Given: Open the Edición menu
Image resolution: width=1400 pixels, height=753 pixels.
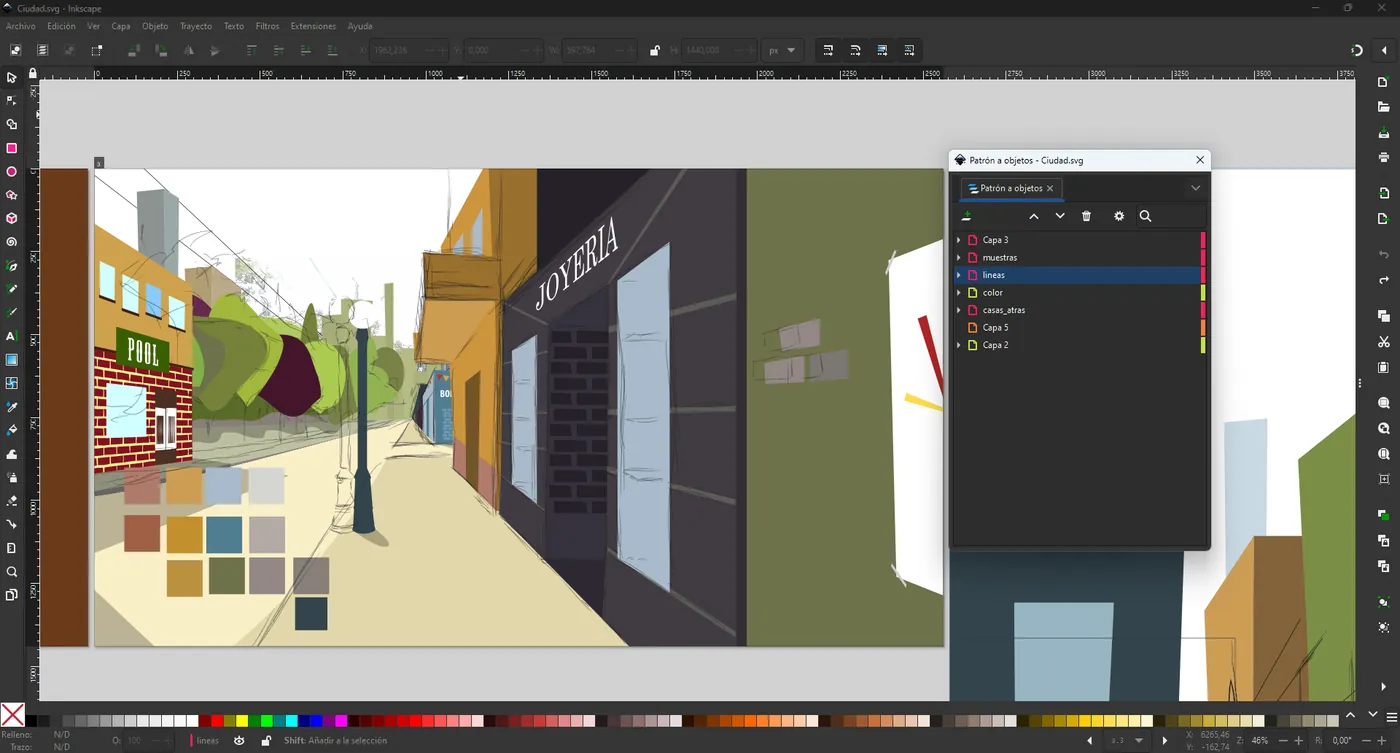Looking at the screenshot, I should 61,26.
